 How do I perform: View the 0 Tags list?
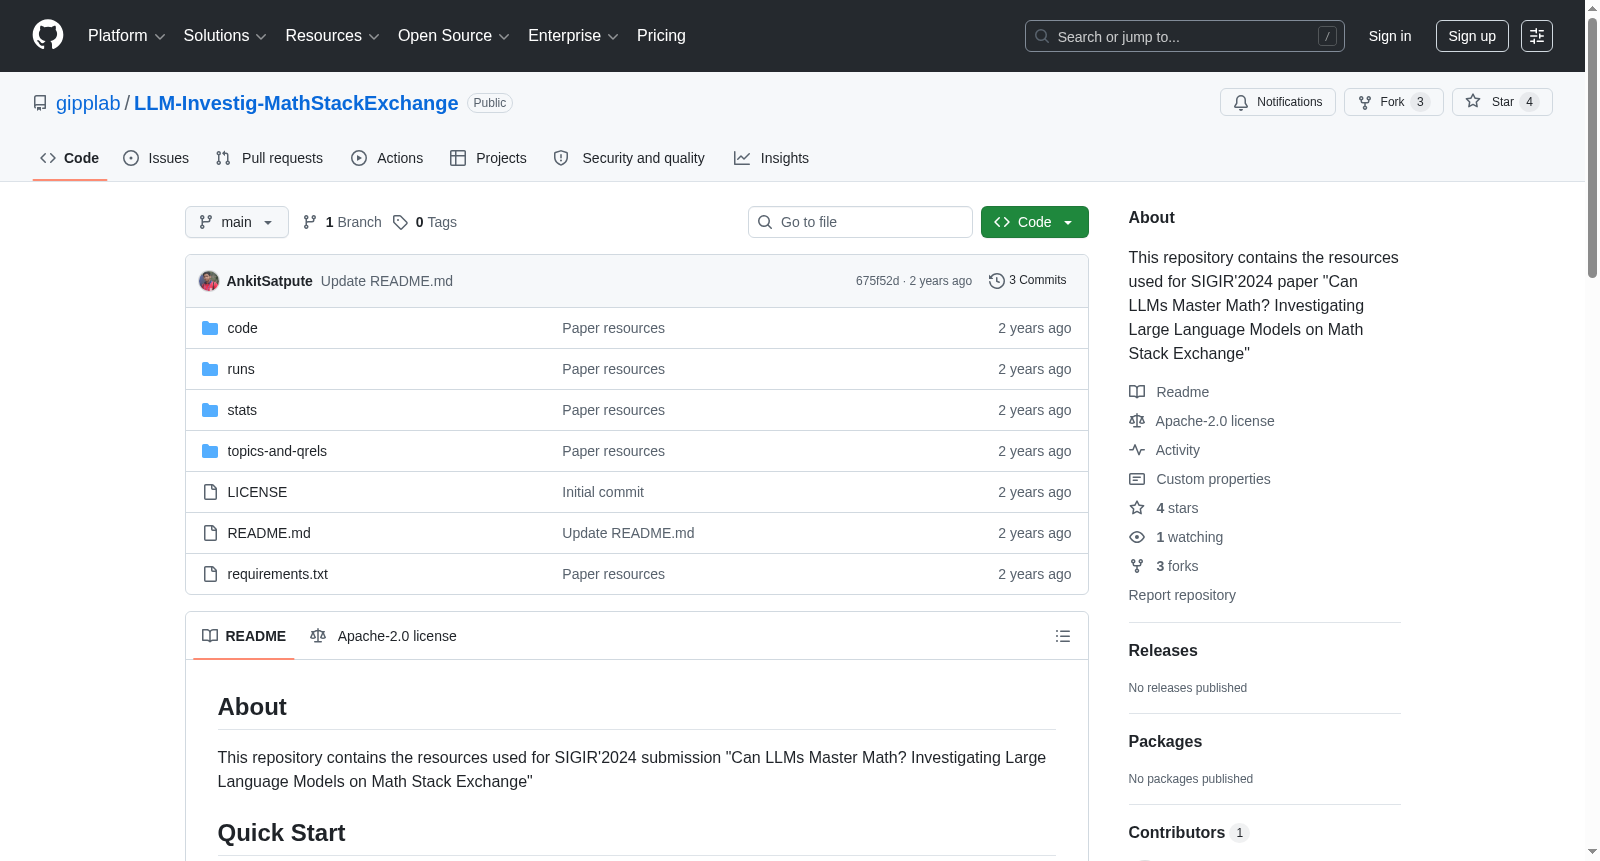click(x=425, y=222)
